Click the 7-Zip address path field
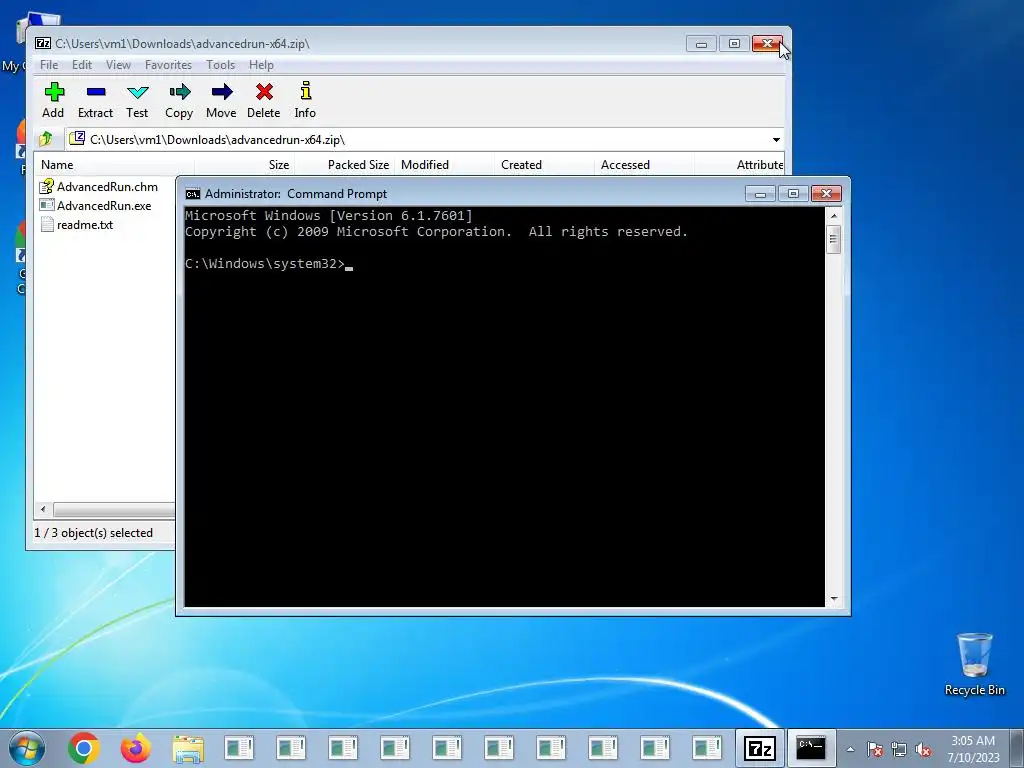 pyautogui.click(x=418, y=140)
